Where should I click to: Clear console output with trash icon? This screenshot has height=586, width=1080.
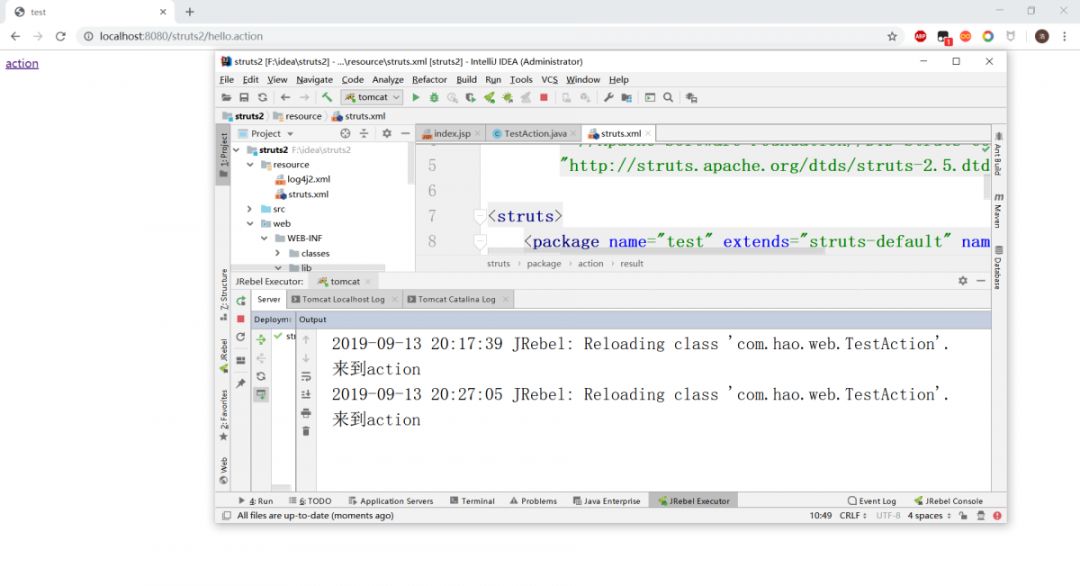coord(306,431)
